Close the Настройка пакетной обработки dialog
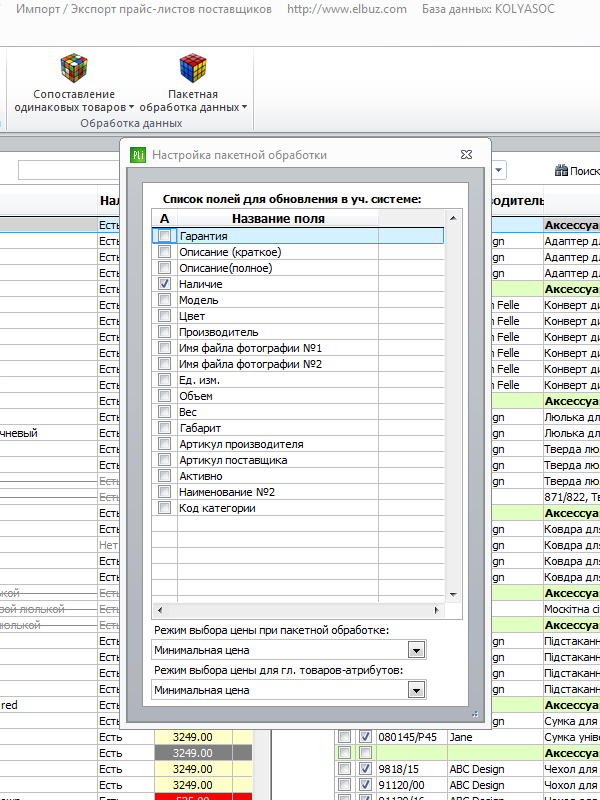Screen dimensions: 600x800 pyautogui.click(x=466, y=155)
